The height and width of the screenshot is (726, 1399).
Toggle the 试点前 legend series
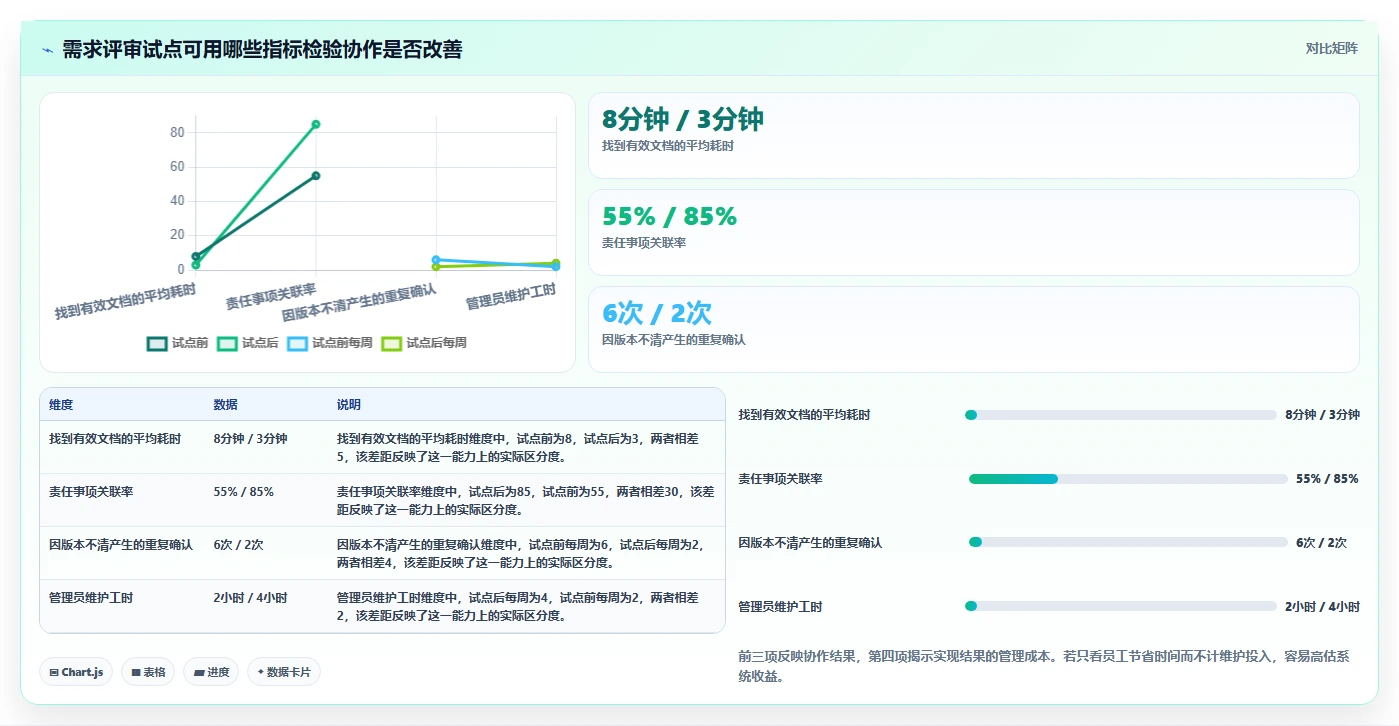tap(177, 343)
